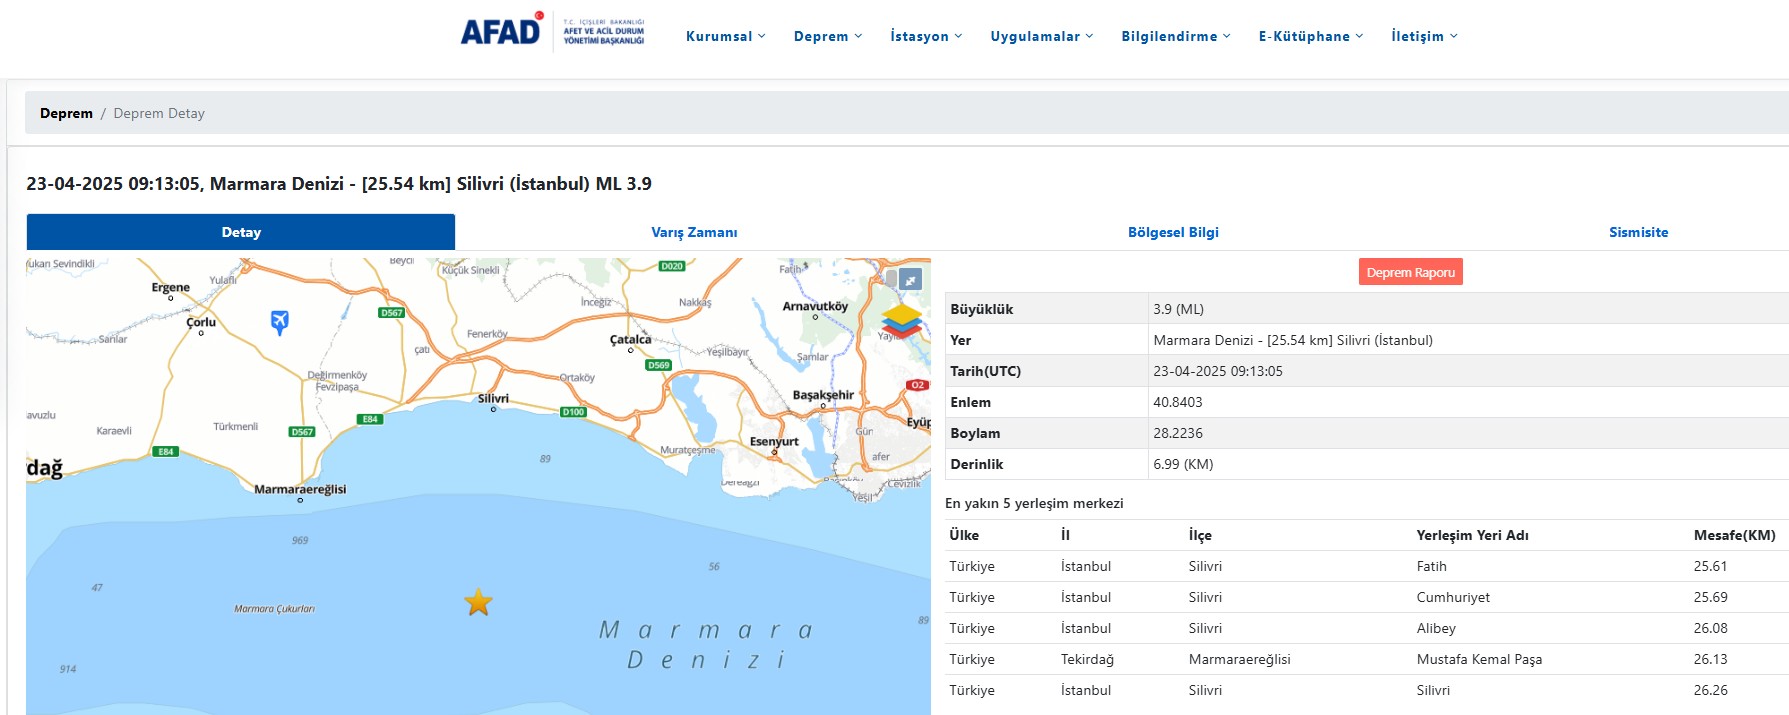Click the red Deprem Raporu button
The width and height of the screenshot is (1789, 715).
(1410, 272)
